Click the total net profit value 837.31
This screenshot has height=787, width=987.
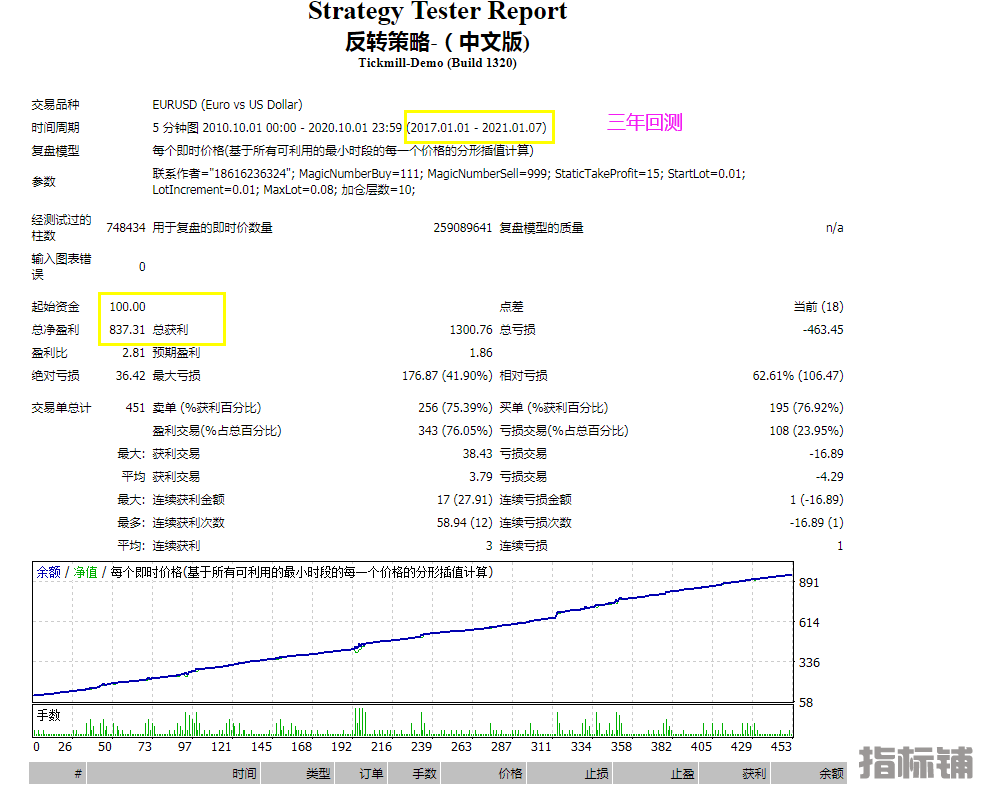[127, 330]
